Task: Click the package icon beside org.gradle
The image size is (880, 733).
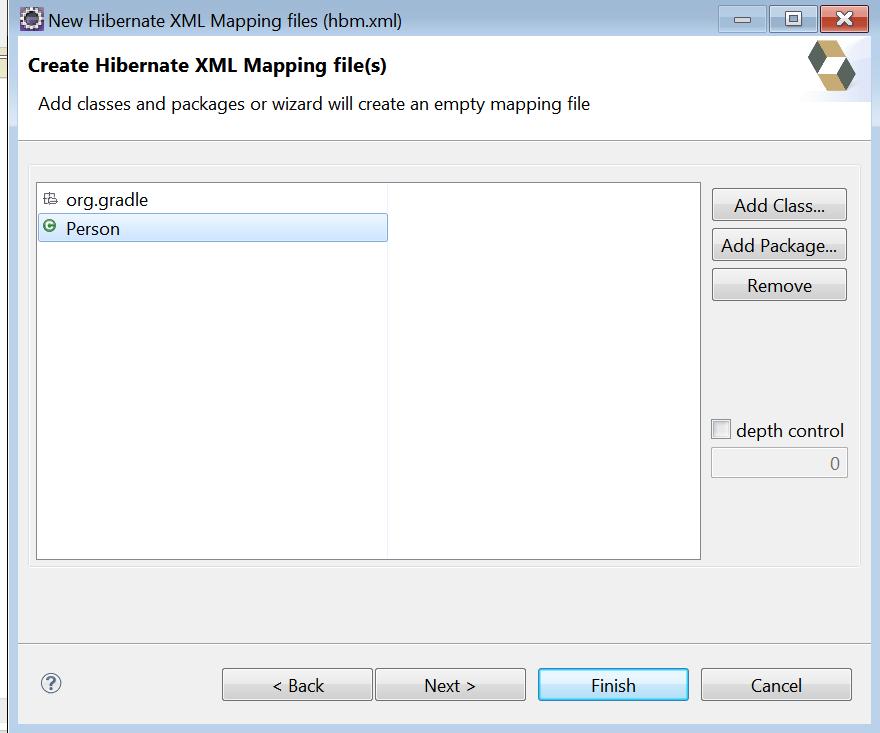Action: point(49,199)
